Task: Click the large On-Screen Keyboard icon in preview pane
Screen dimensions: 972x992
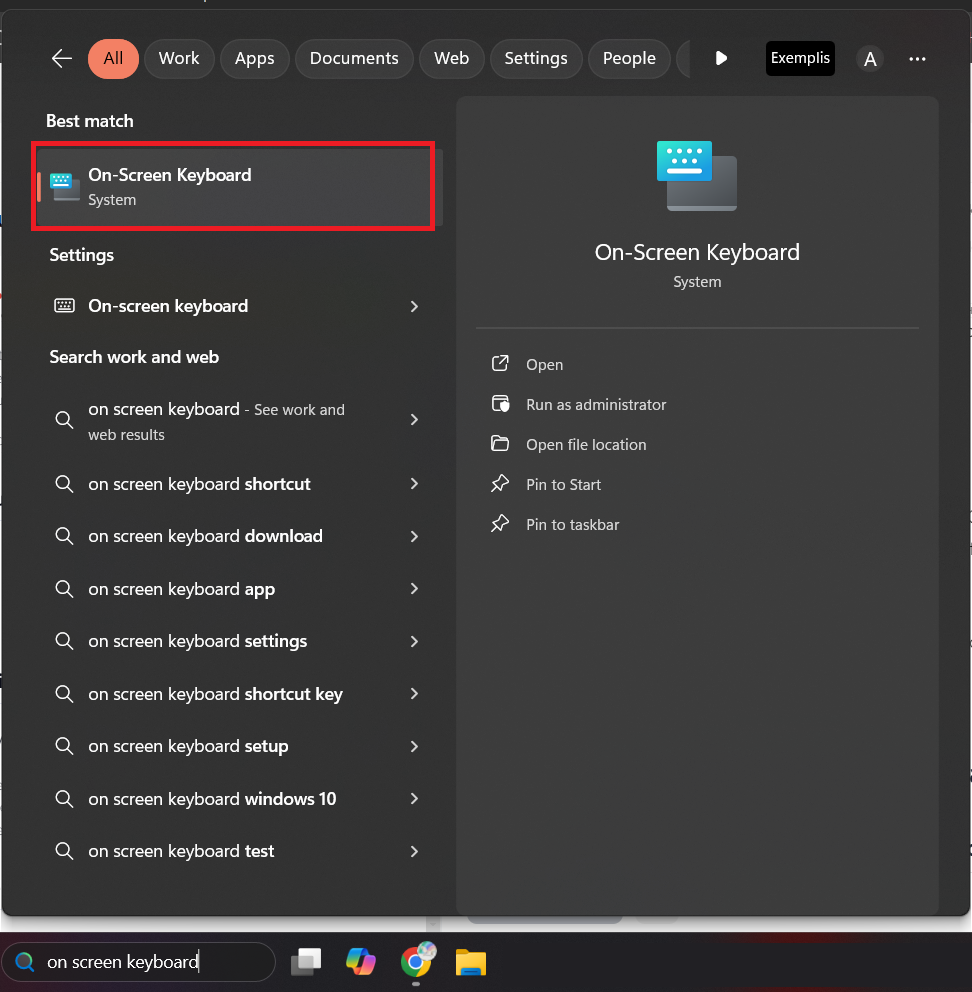Action: tap(697, 176)
